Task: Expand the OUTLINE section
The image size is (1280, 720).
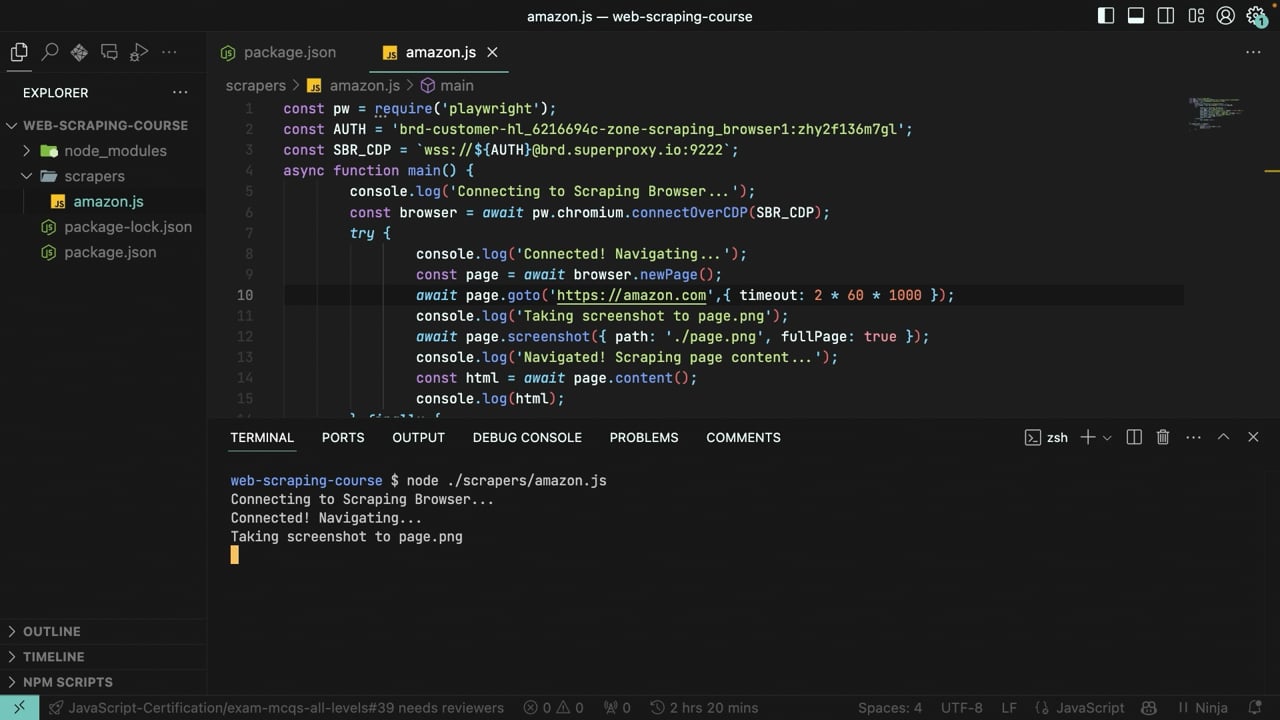Action: 104,631
